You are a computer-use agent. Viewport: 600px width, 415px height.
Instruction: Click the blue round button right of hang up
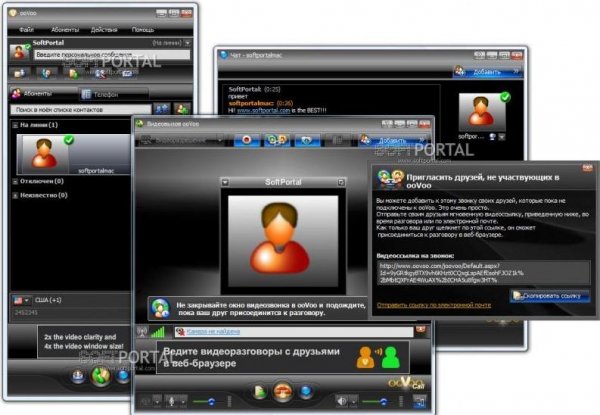coord(306,392)
